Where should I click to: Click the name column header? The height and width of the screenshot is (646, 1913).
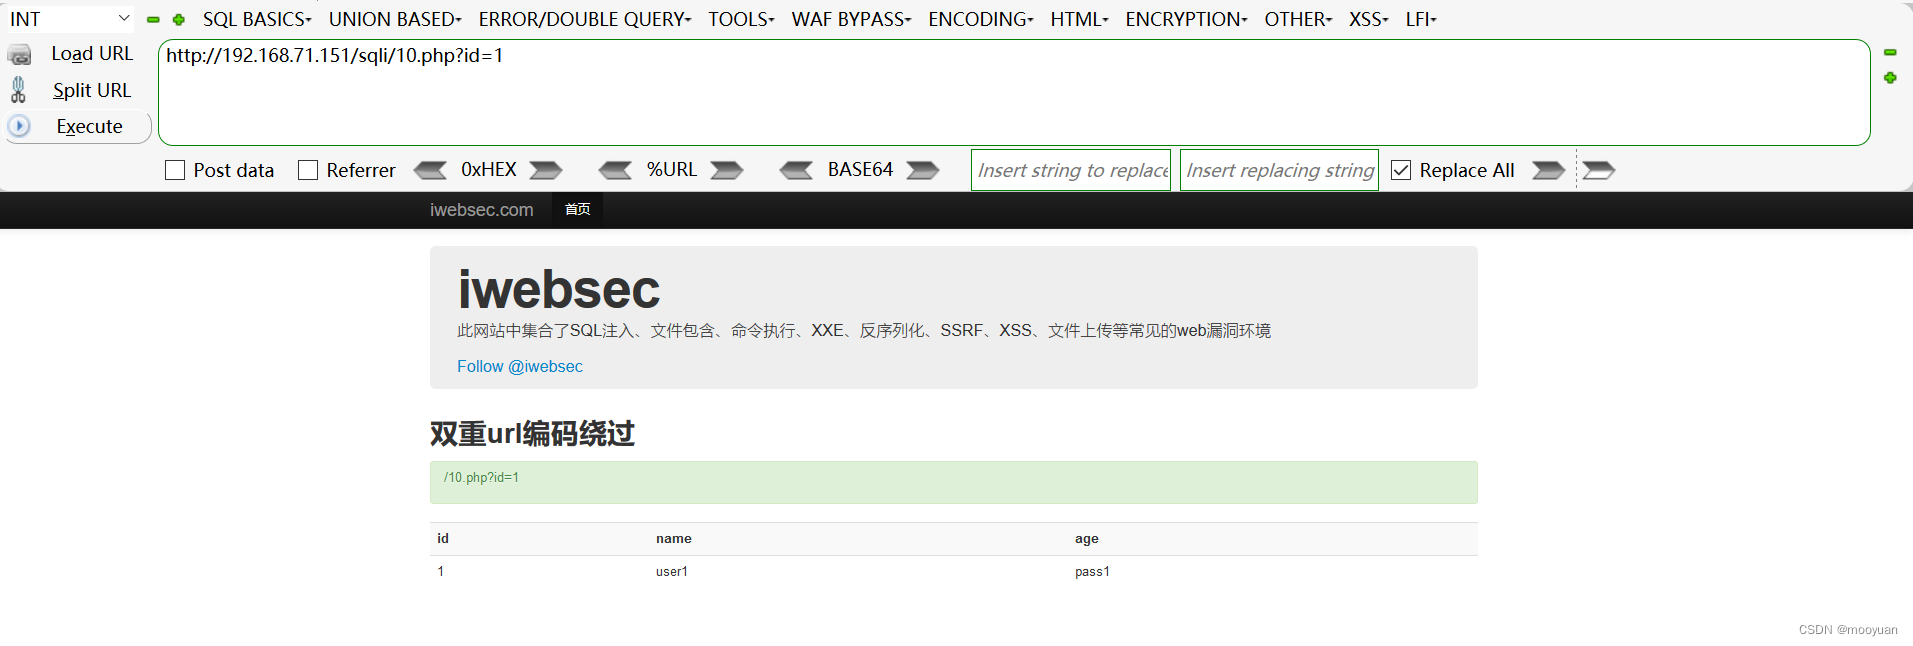tap(674, 538)
